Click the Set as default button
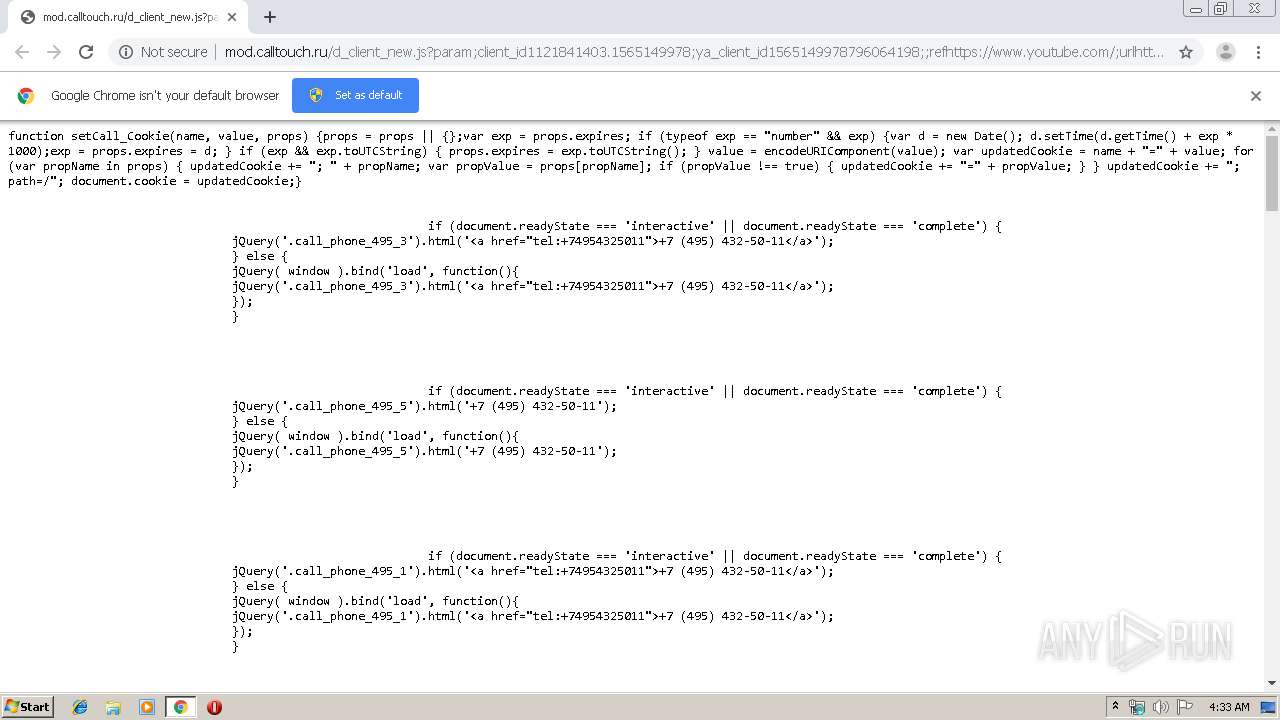 click(x=355, y=95)
